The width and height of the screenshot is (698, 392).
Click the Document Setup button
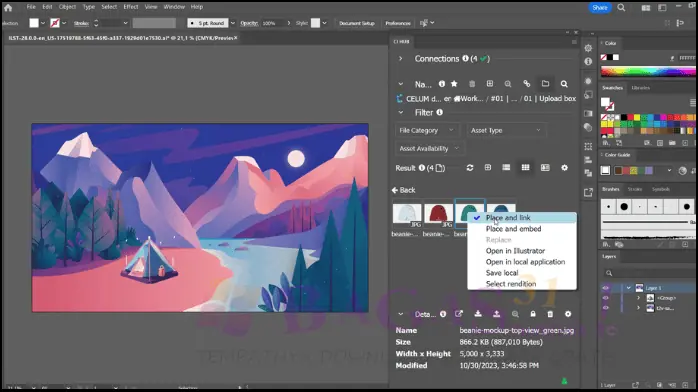coord(357,23)
